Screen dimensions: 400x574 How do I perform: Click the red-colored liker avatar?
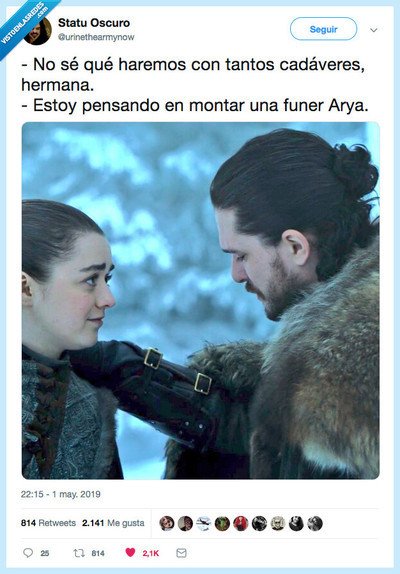pyautogui.click(x=241, y=523)
